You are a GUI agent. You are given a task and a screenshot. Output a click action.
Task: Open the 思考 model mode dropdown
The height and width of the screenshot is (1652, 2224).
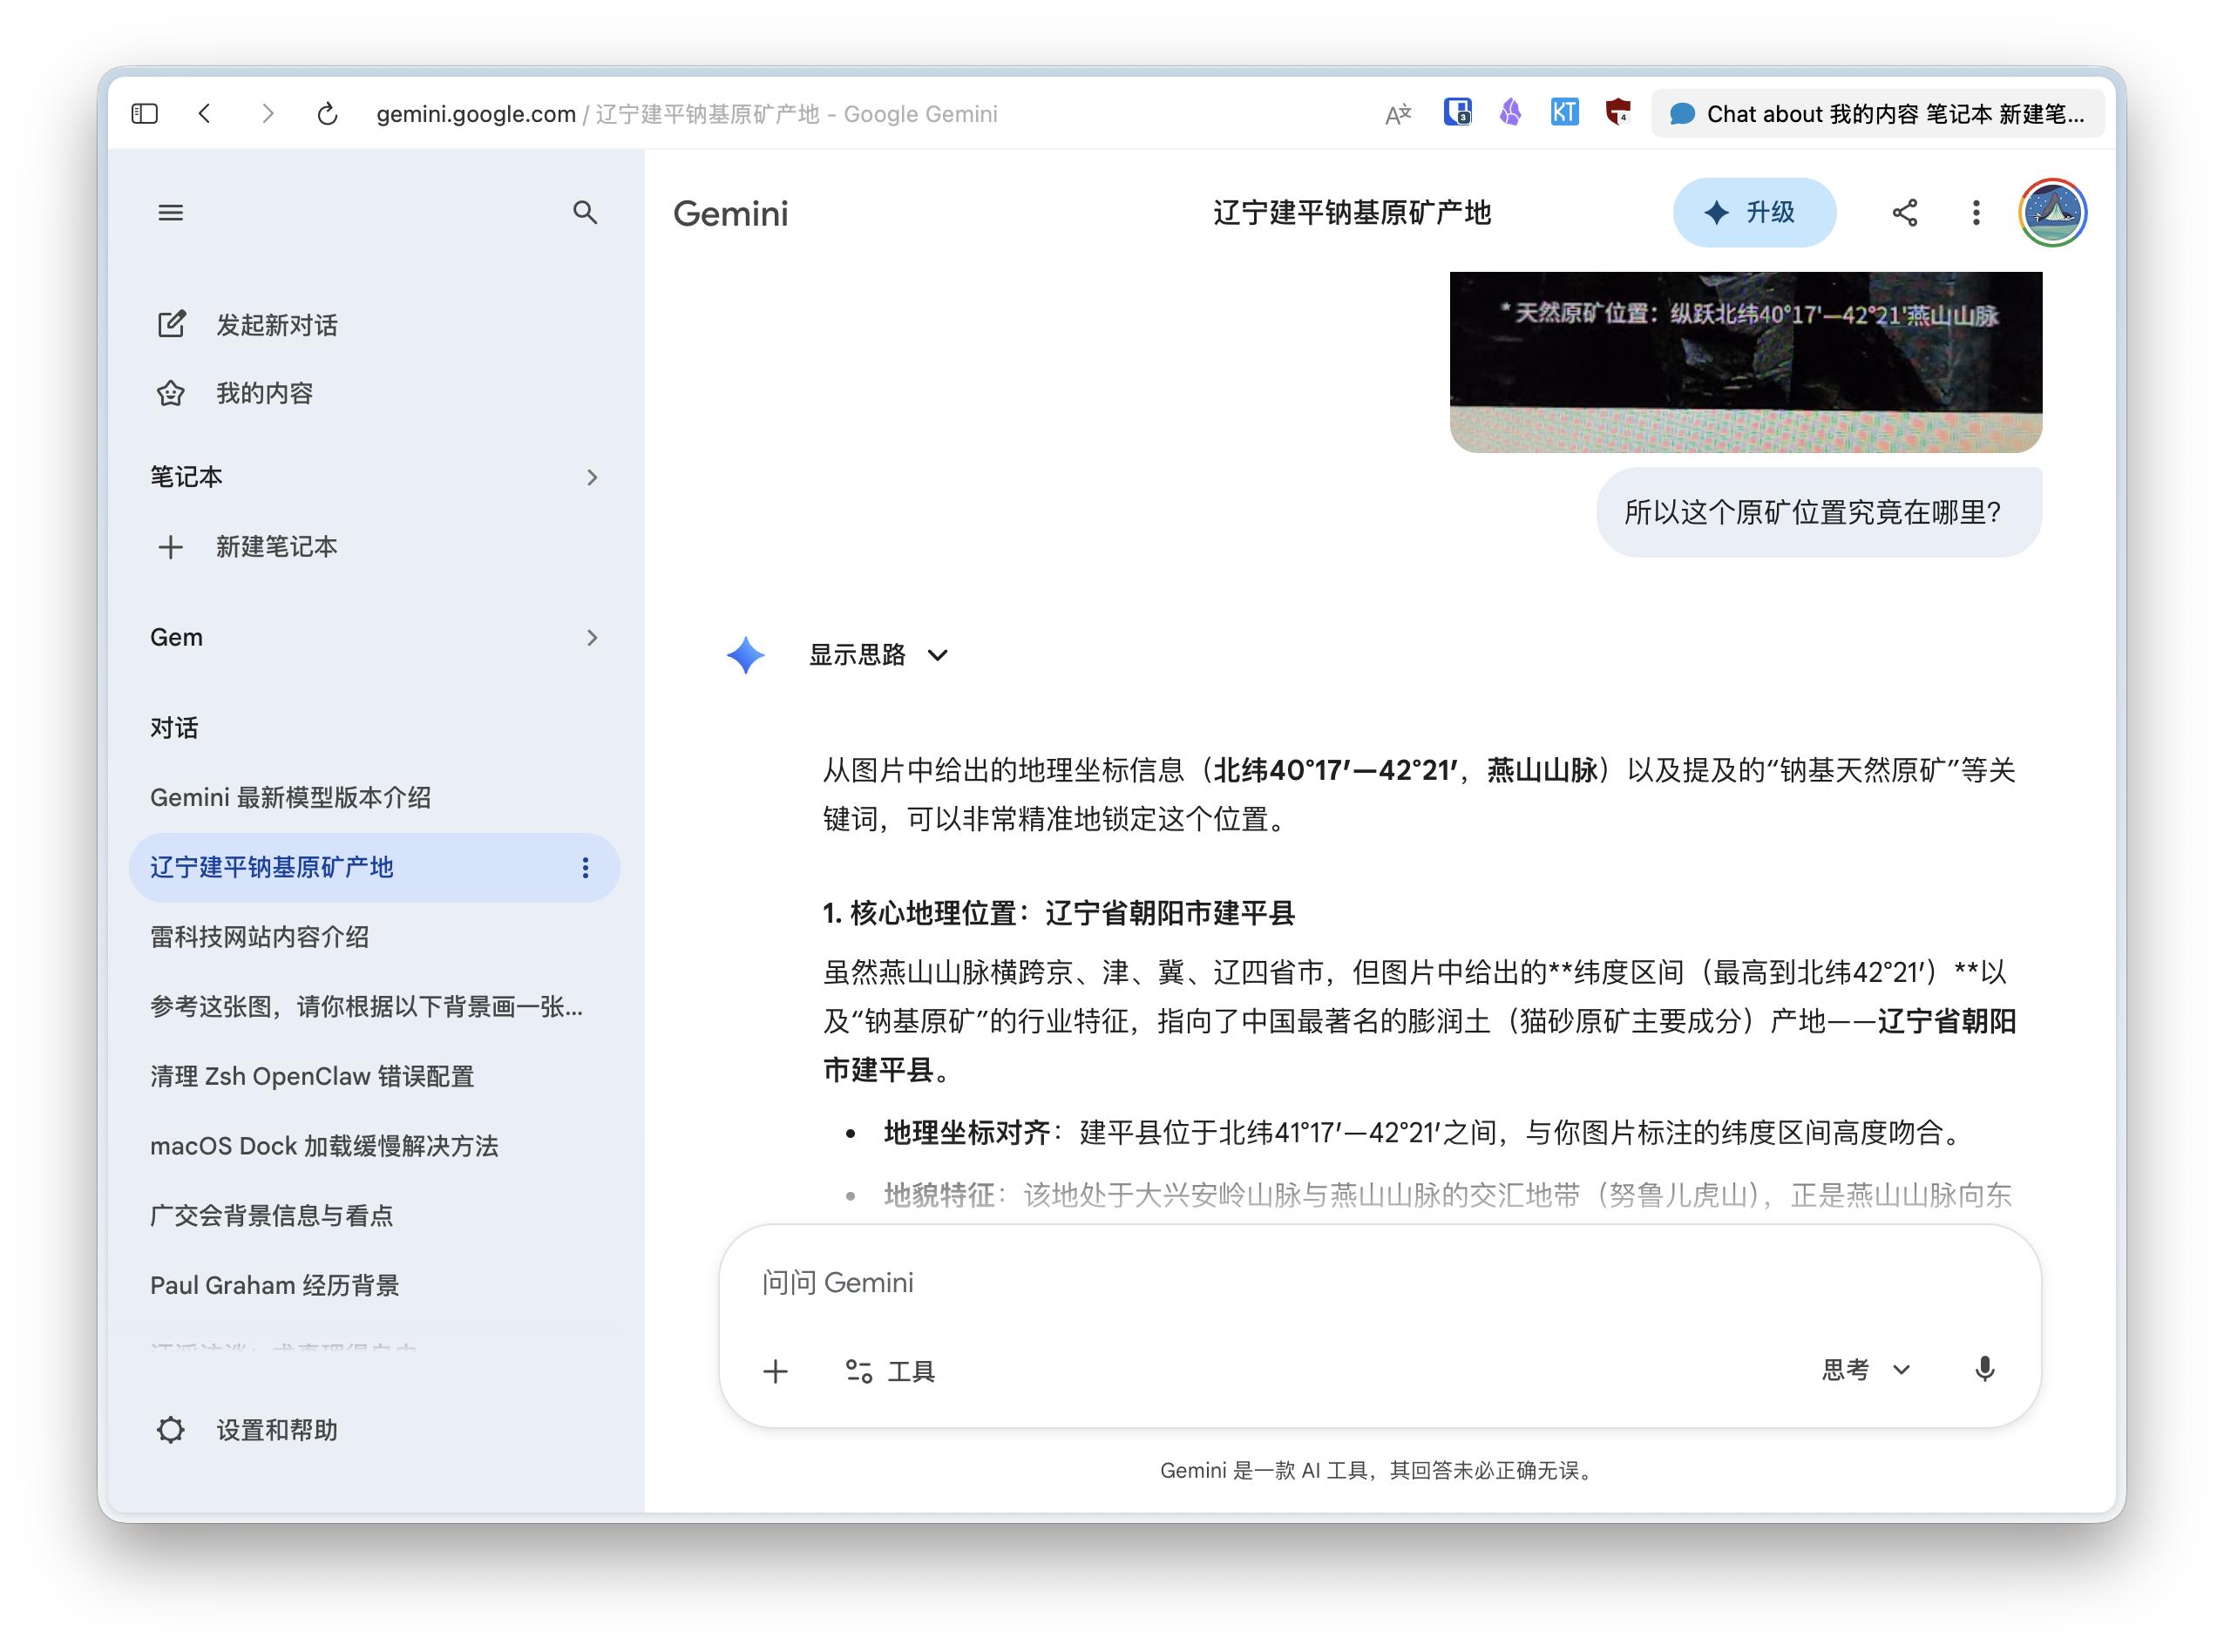pyautogui.click(x=1866, y=1369)
